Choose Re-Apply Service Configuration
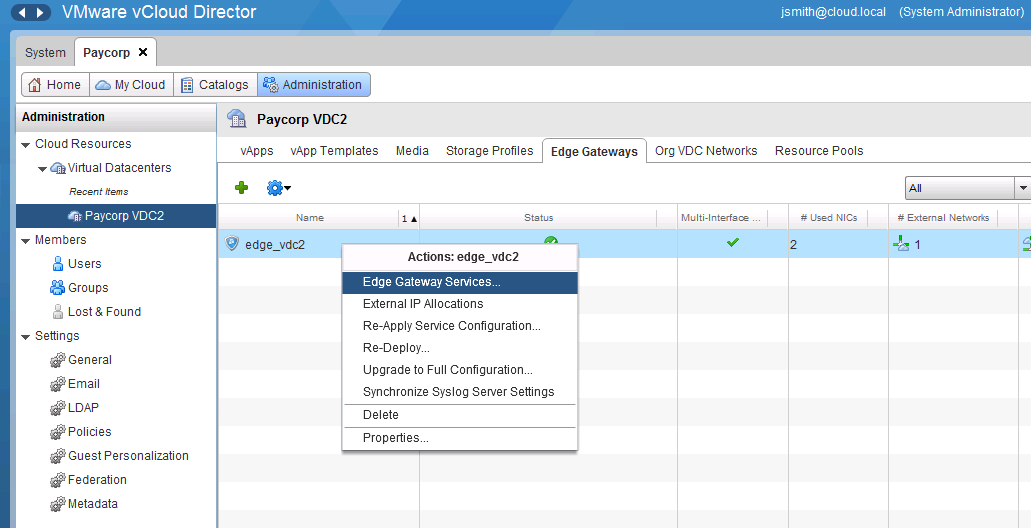1031x528 pixels. [x=460, y=326]
